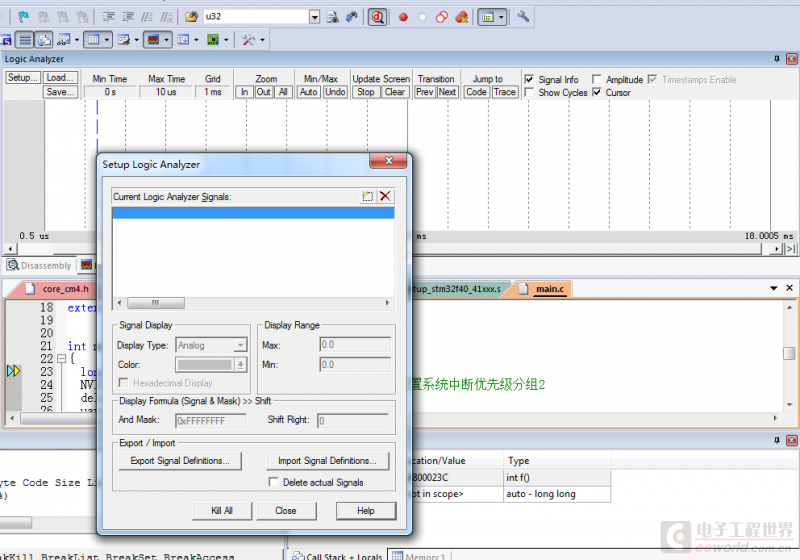Open the startup_stm32f40_41xxx.s tab

click(455, 289)
